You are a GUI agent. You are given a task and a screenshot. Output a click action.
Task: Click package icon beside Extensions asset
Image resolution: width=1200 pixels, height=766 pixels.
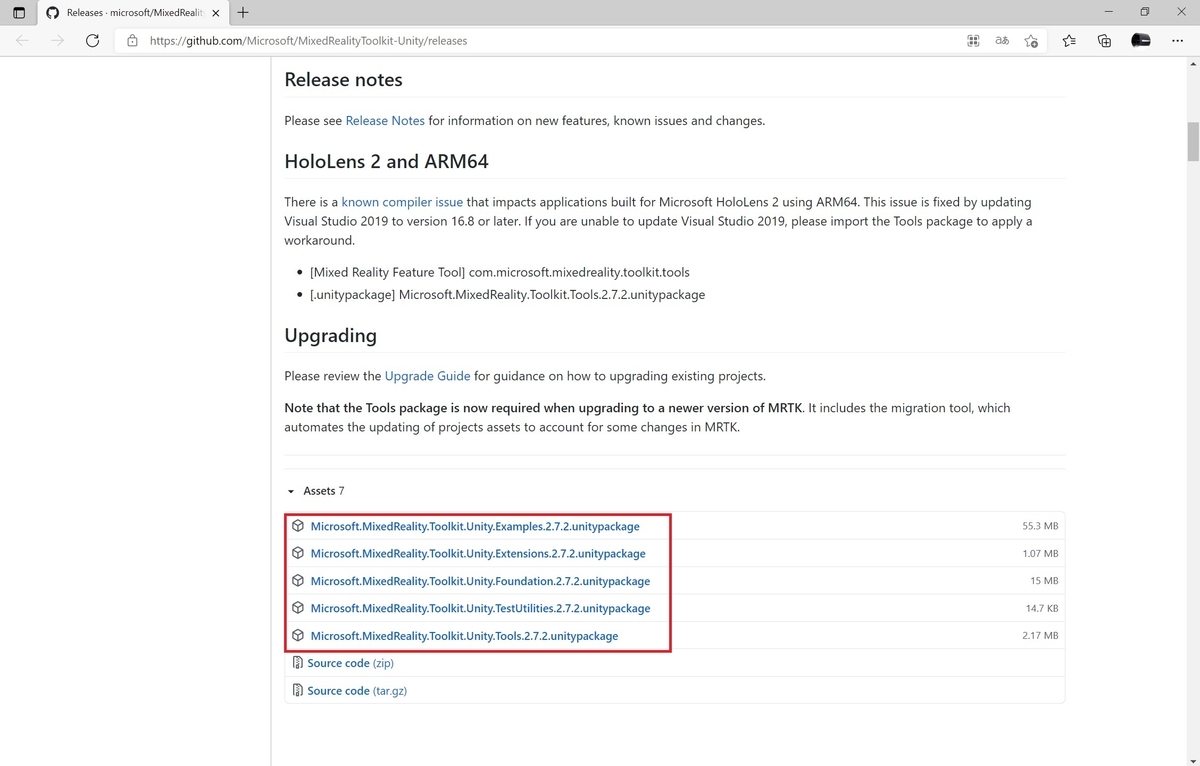[x=298, y=553]
